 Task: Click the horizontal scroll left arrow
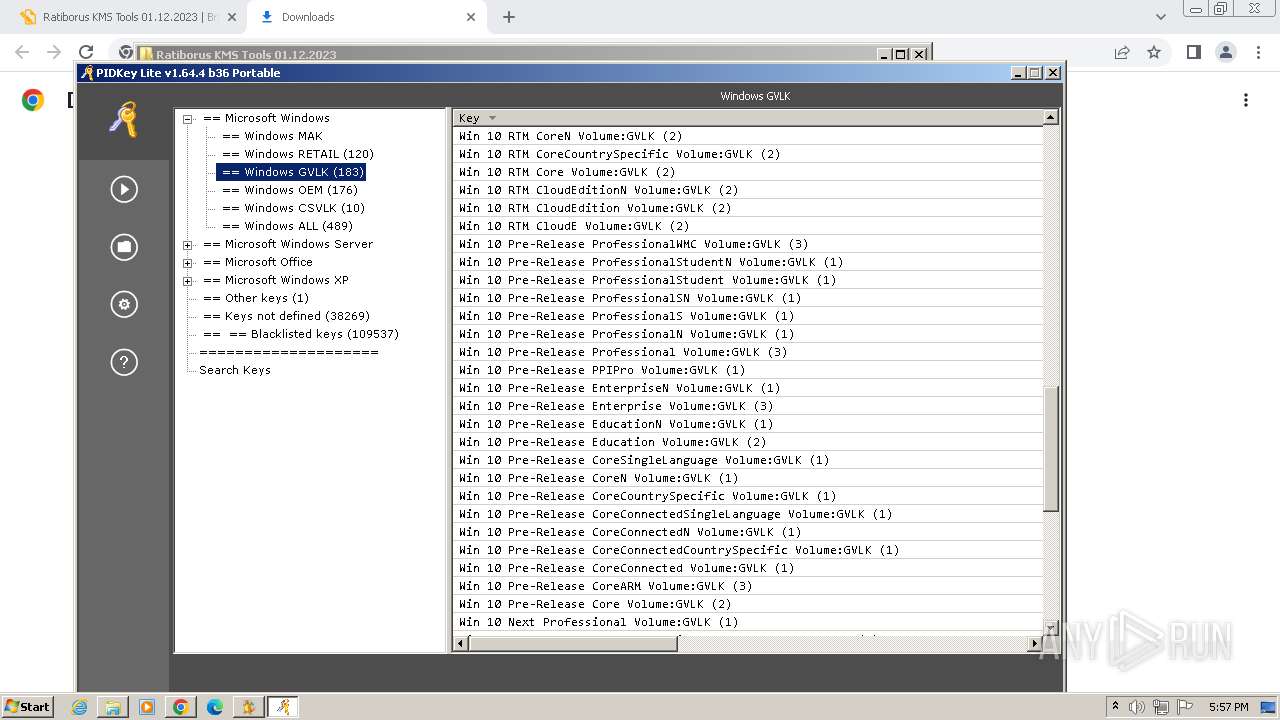pyautogui.click(x=461, y=643)
